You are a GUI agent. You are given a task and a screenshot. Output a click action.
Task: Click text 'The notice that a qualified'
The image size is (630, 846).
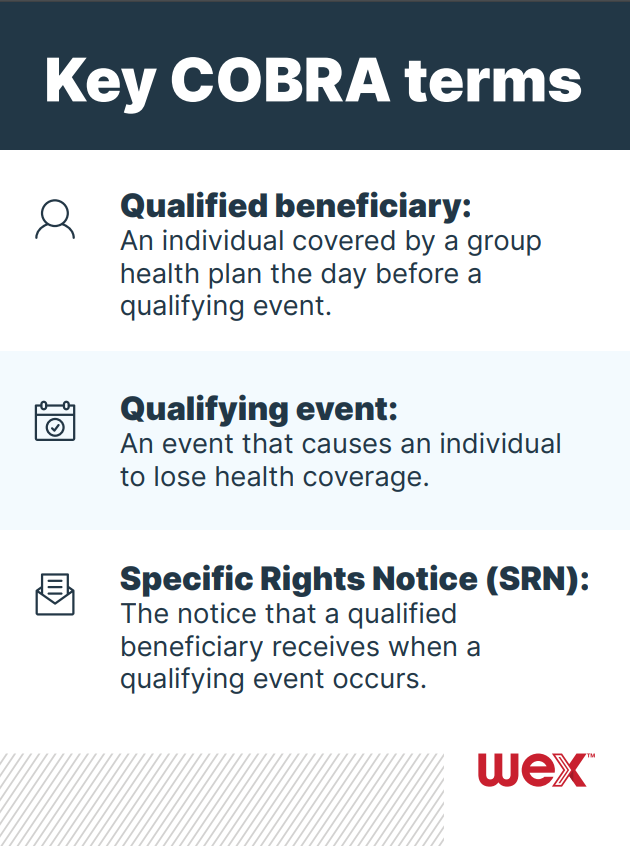click(289, 614)
